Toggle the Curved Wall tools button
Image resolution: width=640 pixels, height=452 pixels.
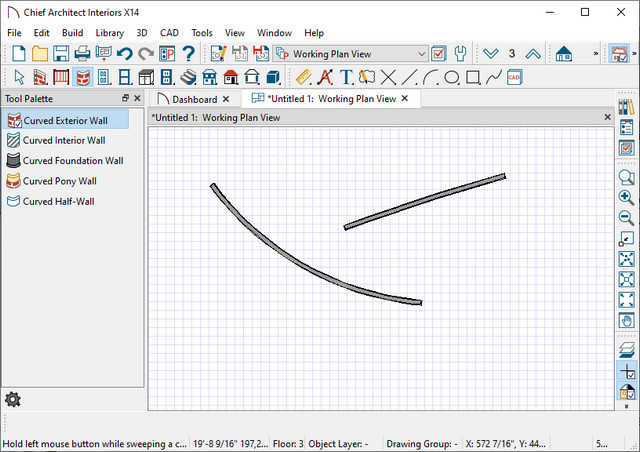(82, 77)
